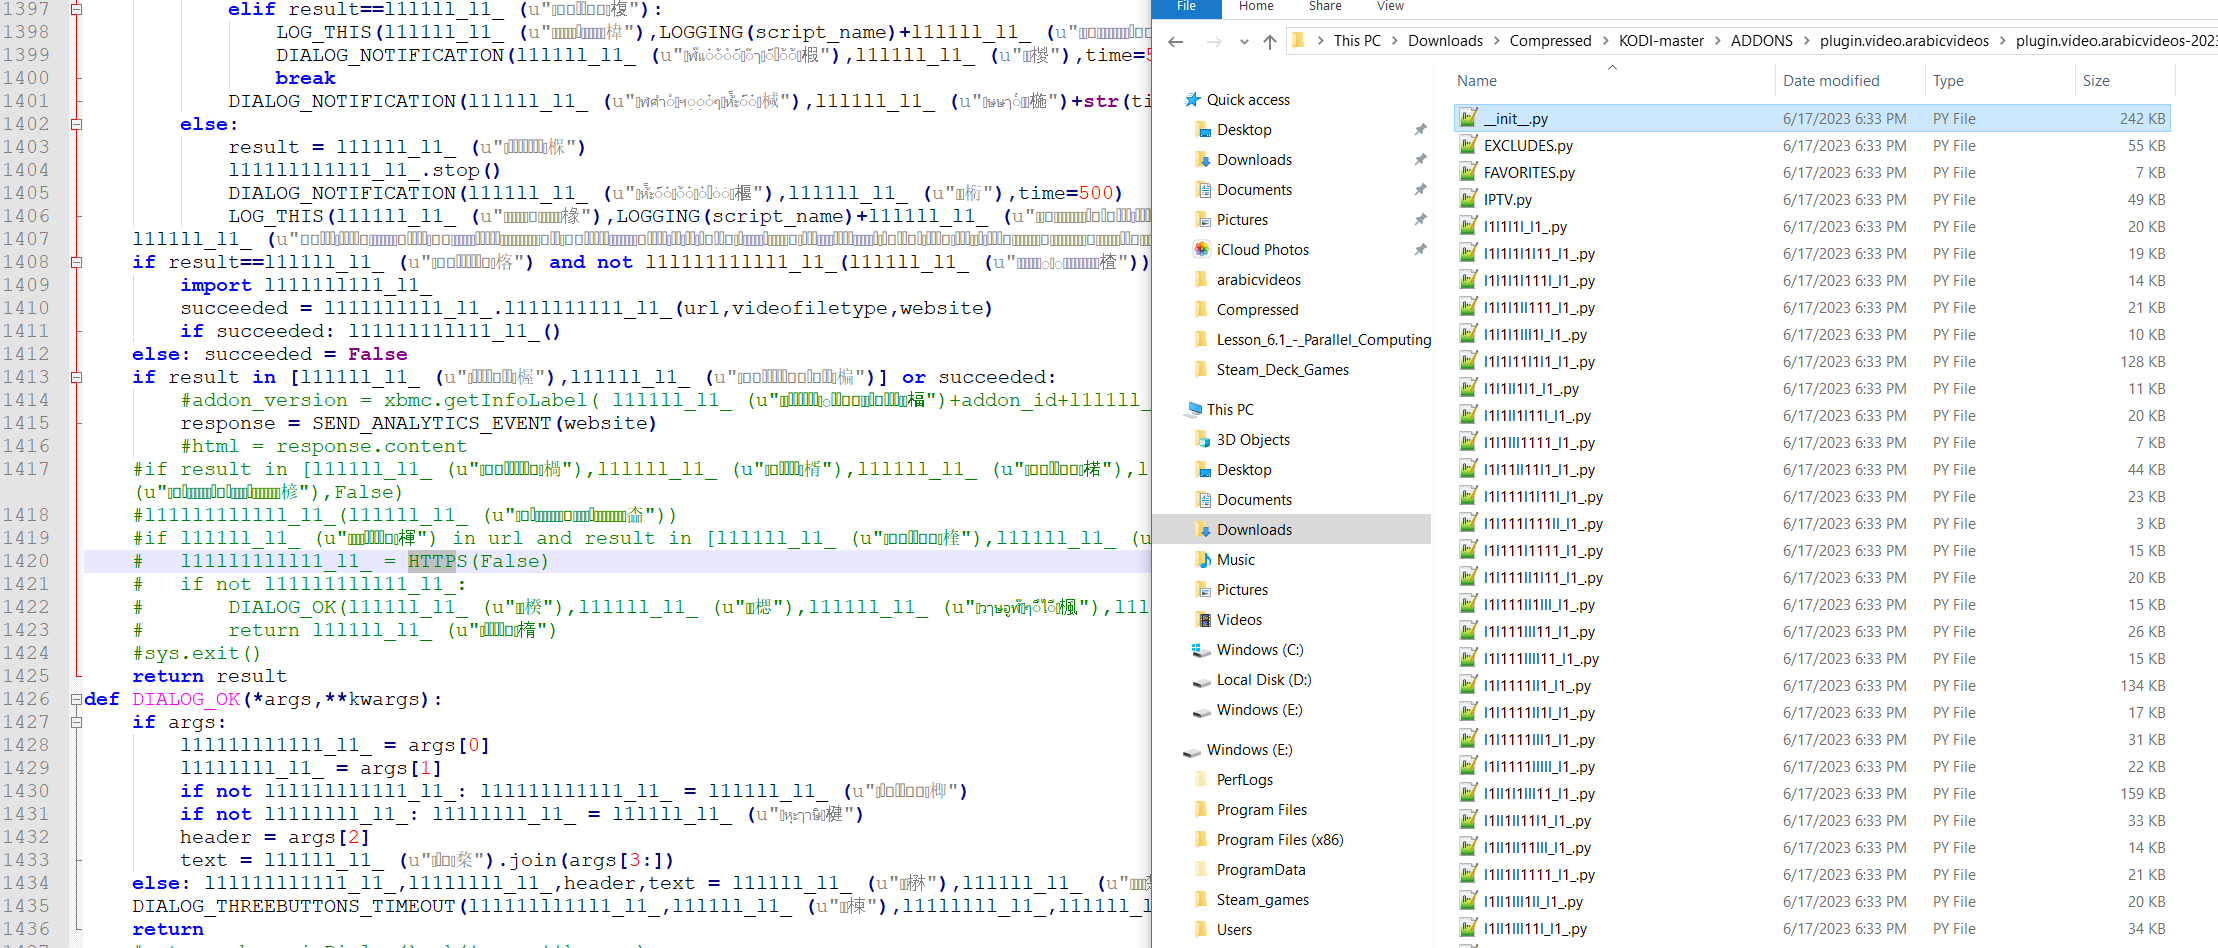Select the ProgramData folder in the sidebar

click(x=1260, y=870)
